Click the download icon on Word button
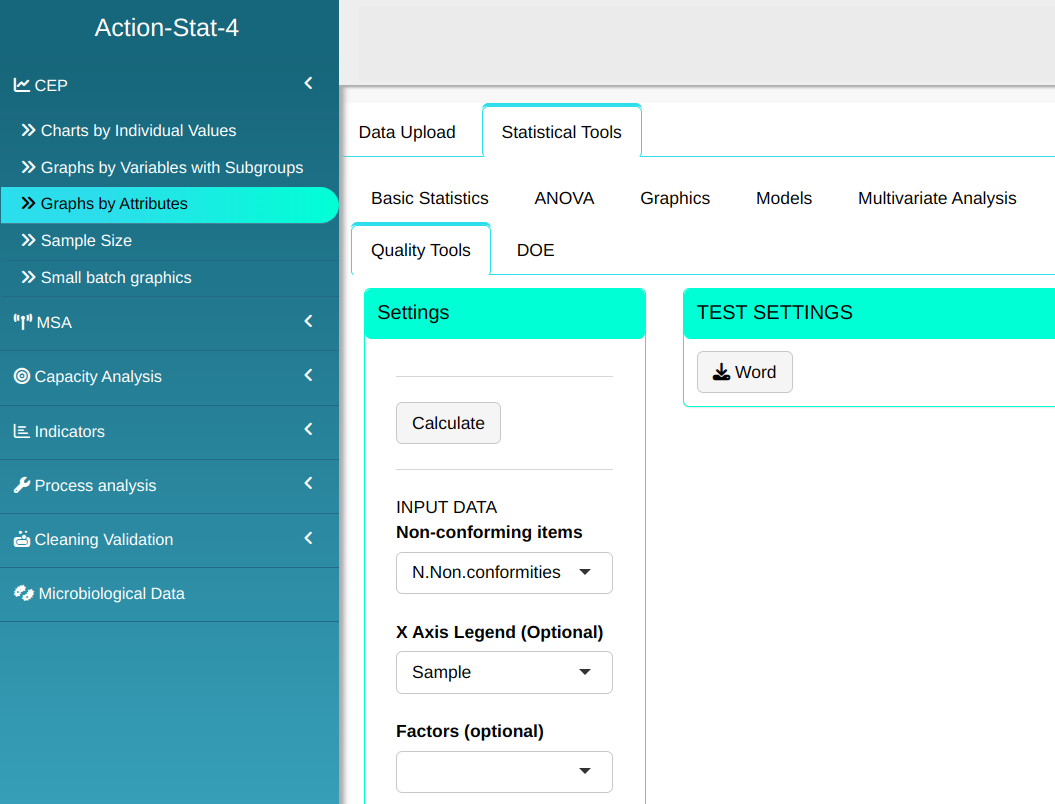 coord(721,372)
